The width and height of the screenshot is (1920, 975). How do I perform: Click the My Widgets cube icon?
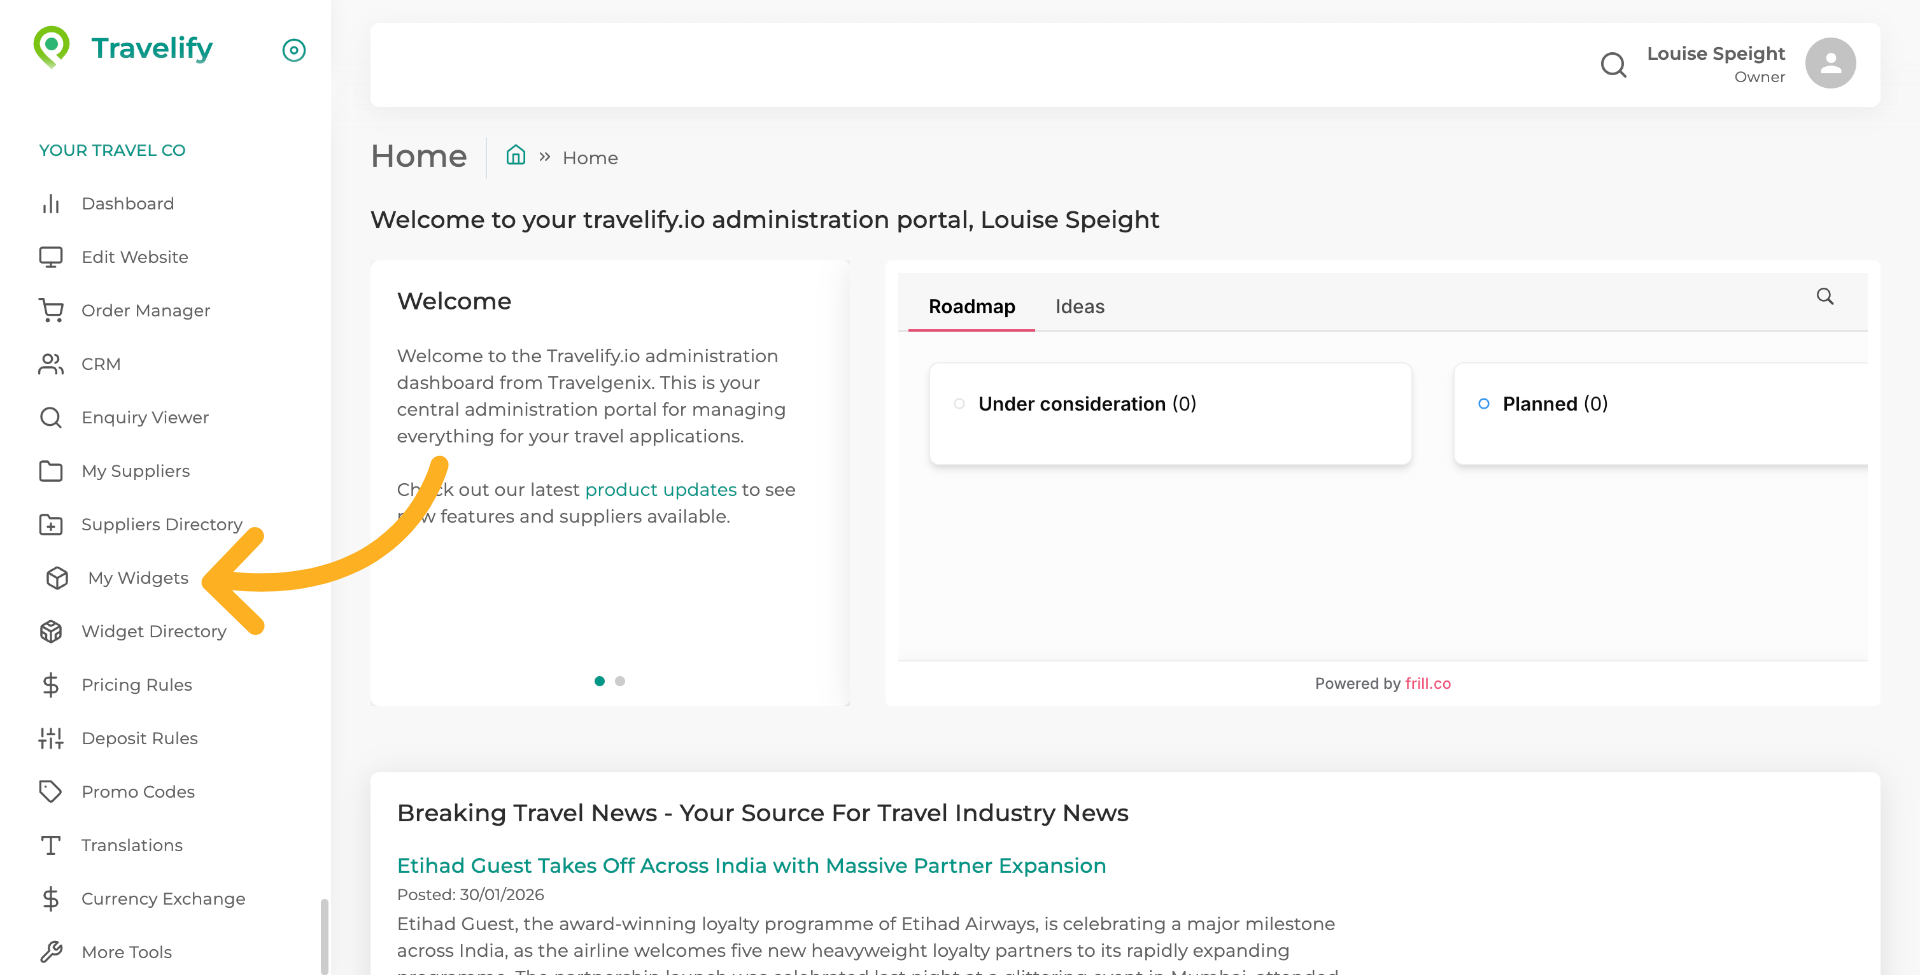click(x=57, y=578)
